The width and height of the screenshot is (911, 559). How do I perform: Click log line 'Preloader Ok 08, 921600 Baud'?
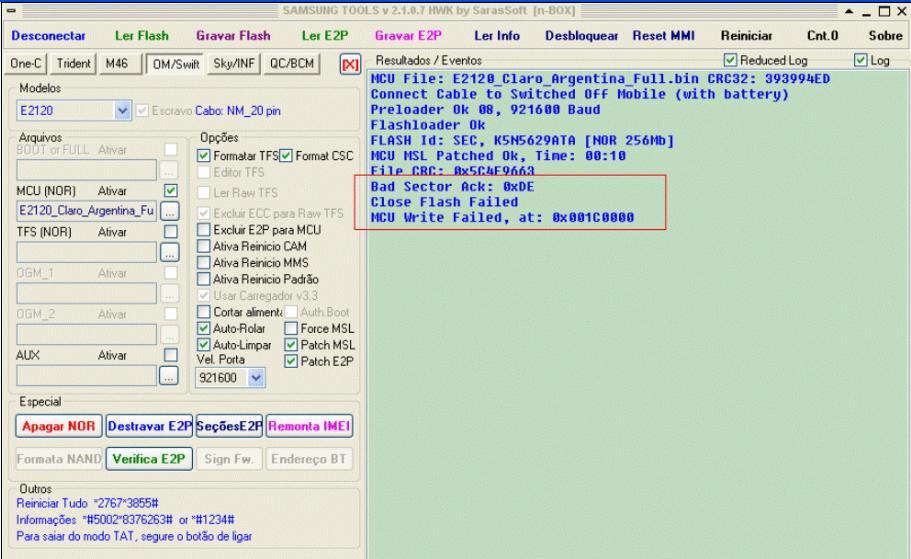pyautogui.click(x=485, y=109)
